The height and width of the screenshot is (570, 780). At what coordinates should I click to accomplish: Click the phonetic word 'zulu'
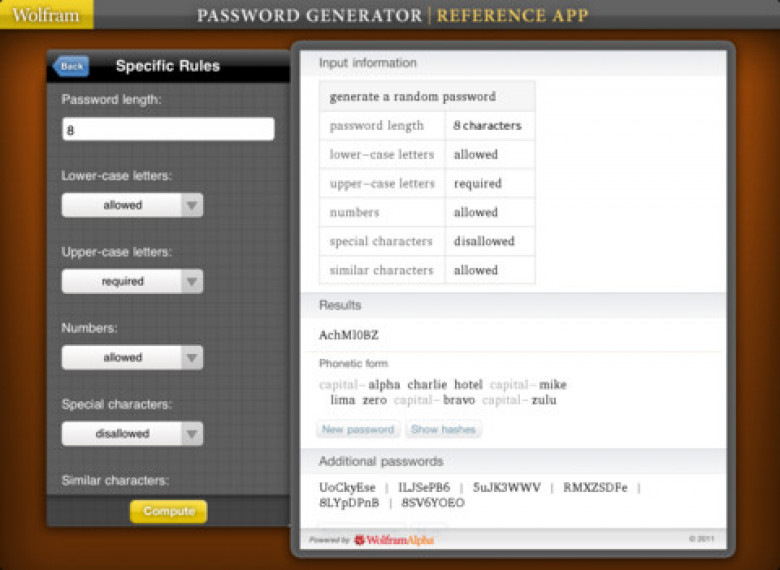pyautogui.click(x=544, y=400)
